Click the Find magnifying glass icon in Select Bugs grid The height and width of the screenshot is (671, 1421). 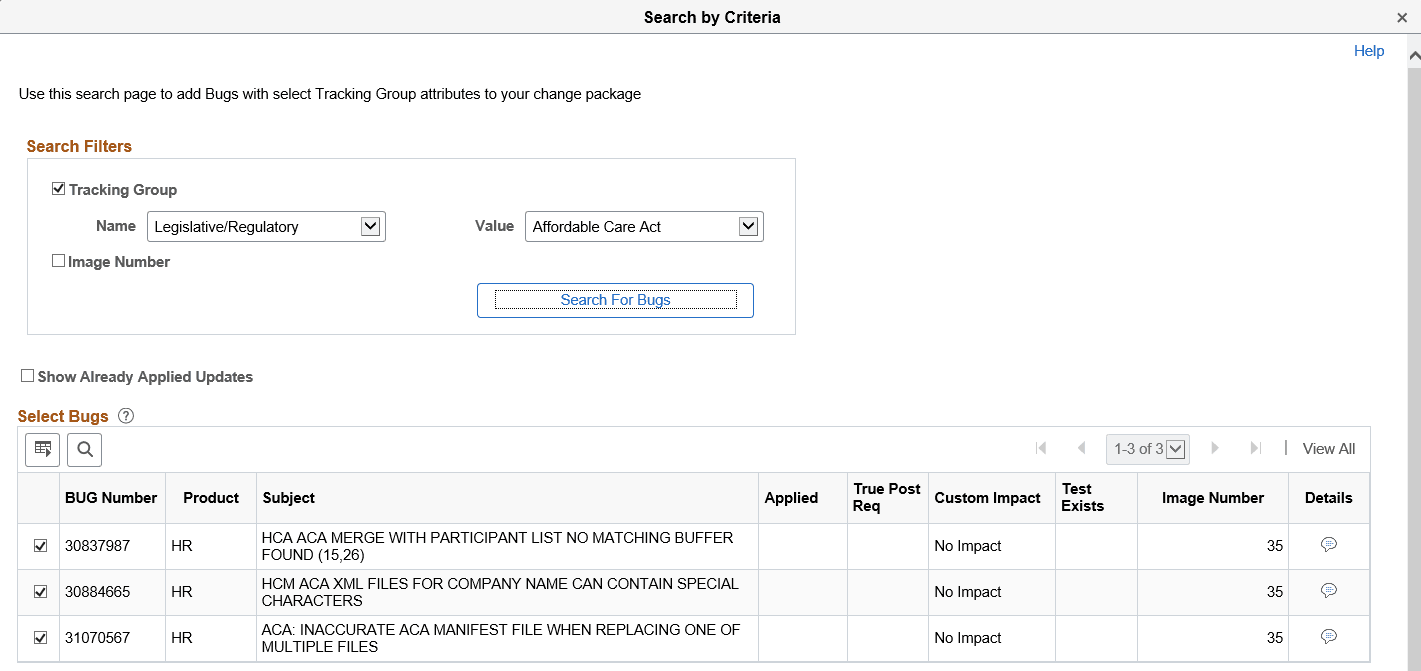(84, 449)
